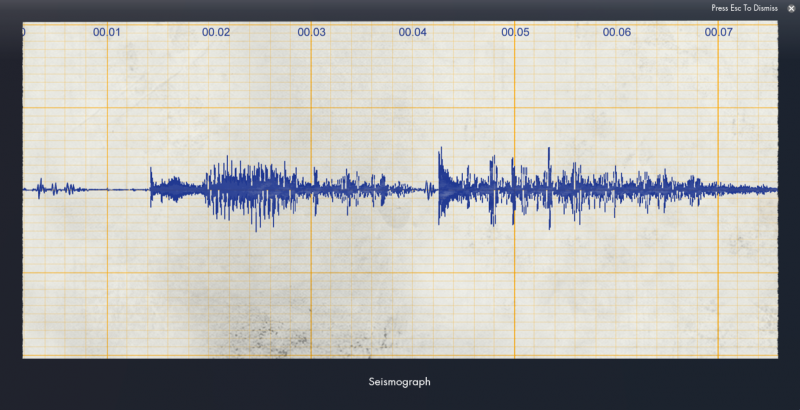Click the 00.01 time label
800x410 pixels.
point(107,32)
